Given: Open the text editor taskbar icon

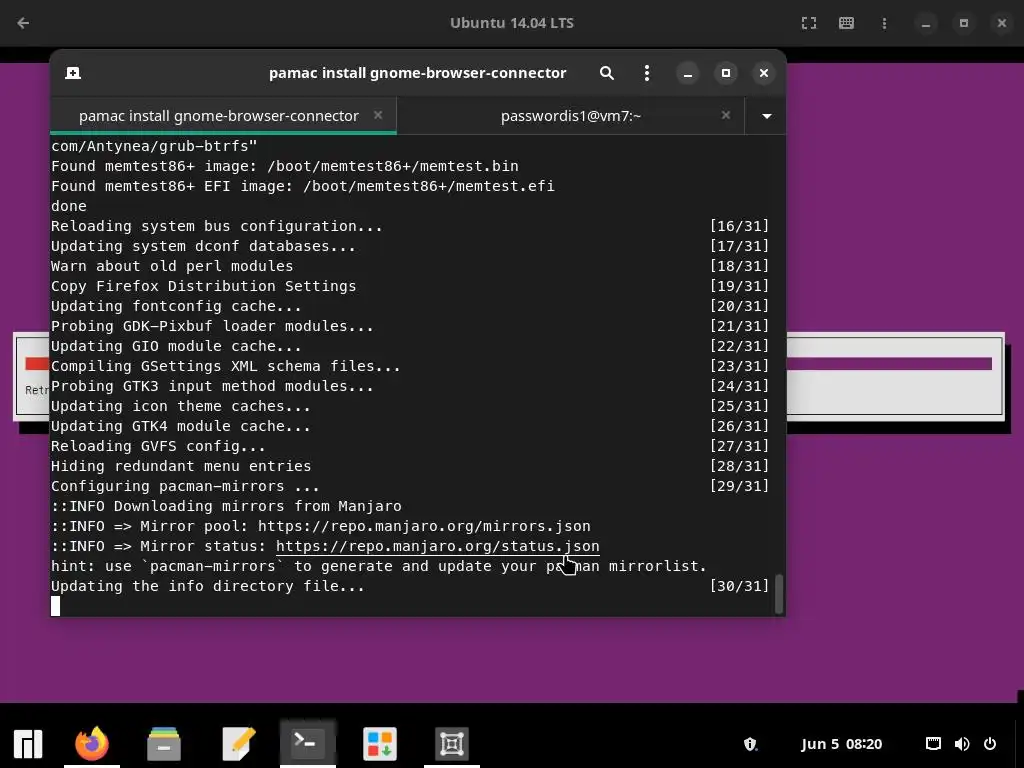Looking at the screenshot, I should [238, 743].
